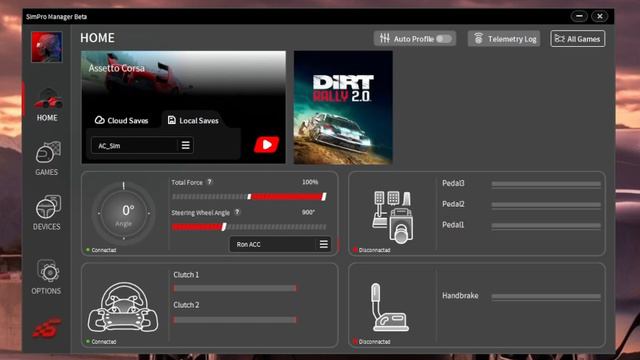Close the SimPro Manager window
The height and width of the screenshot is (360, 640).
coord(600,16)
